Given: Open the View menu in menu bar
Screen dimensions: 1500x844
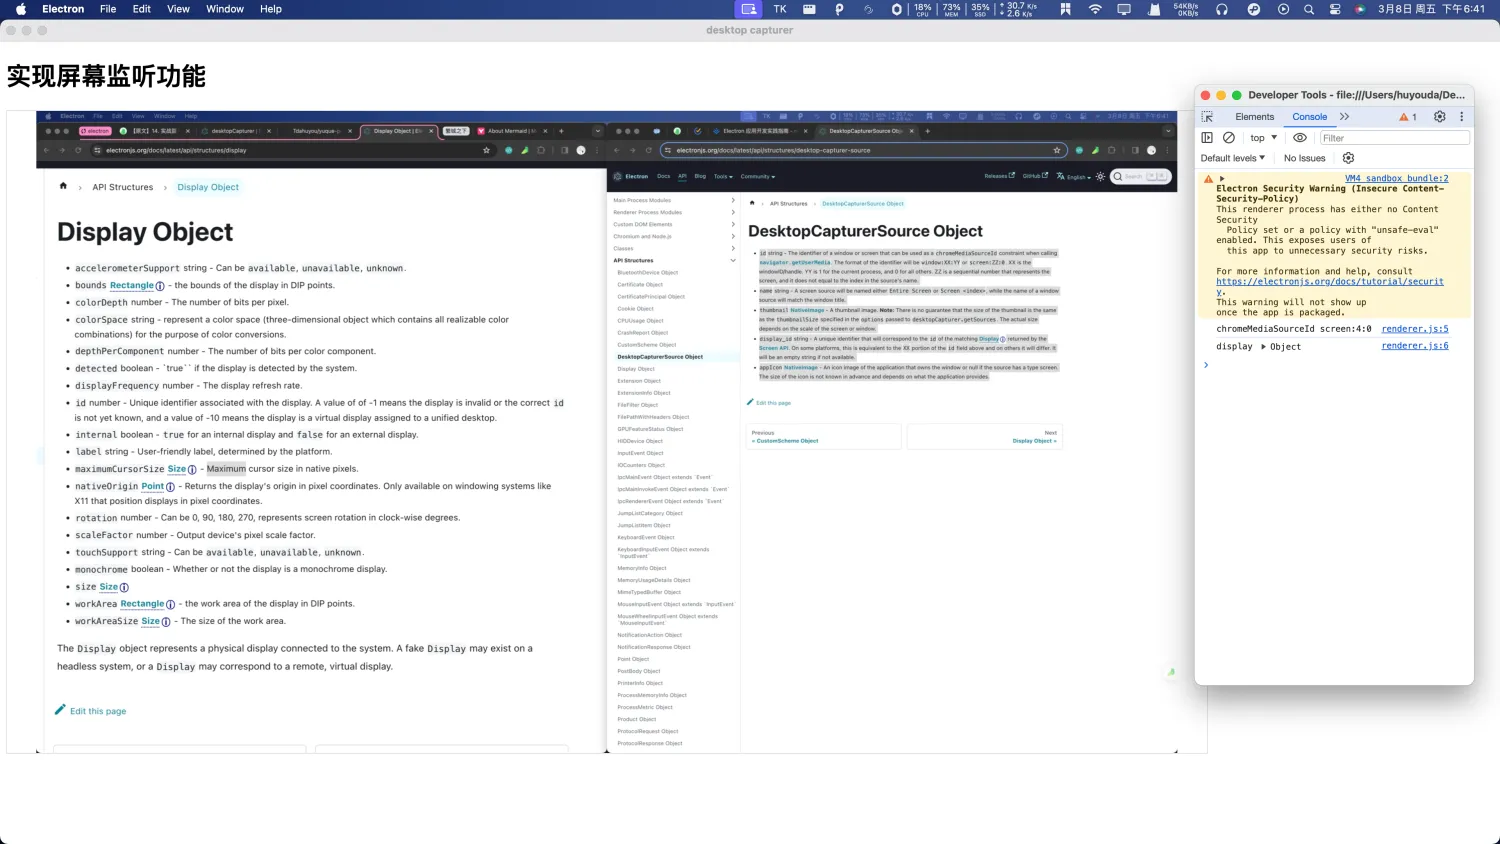Looking at the screenshot, I should click(178, 9).
